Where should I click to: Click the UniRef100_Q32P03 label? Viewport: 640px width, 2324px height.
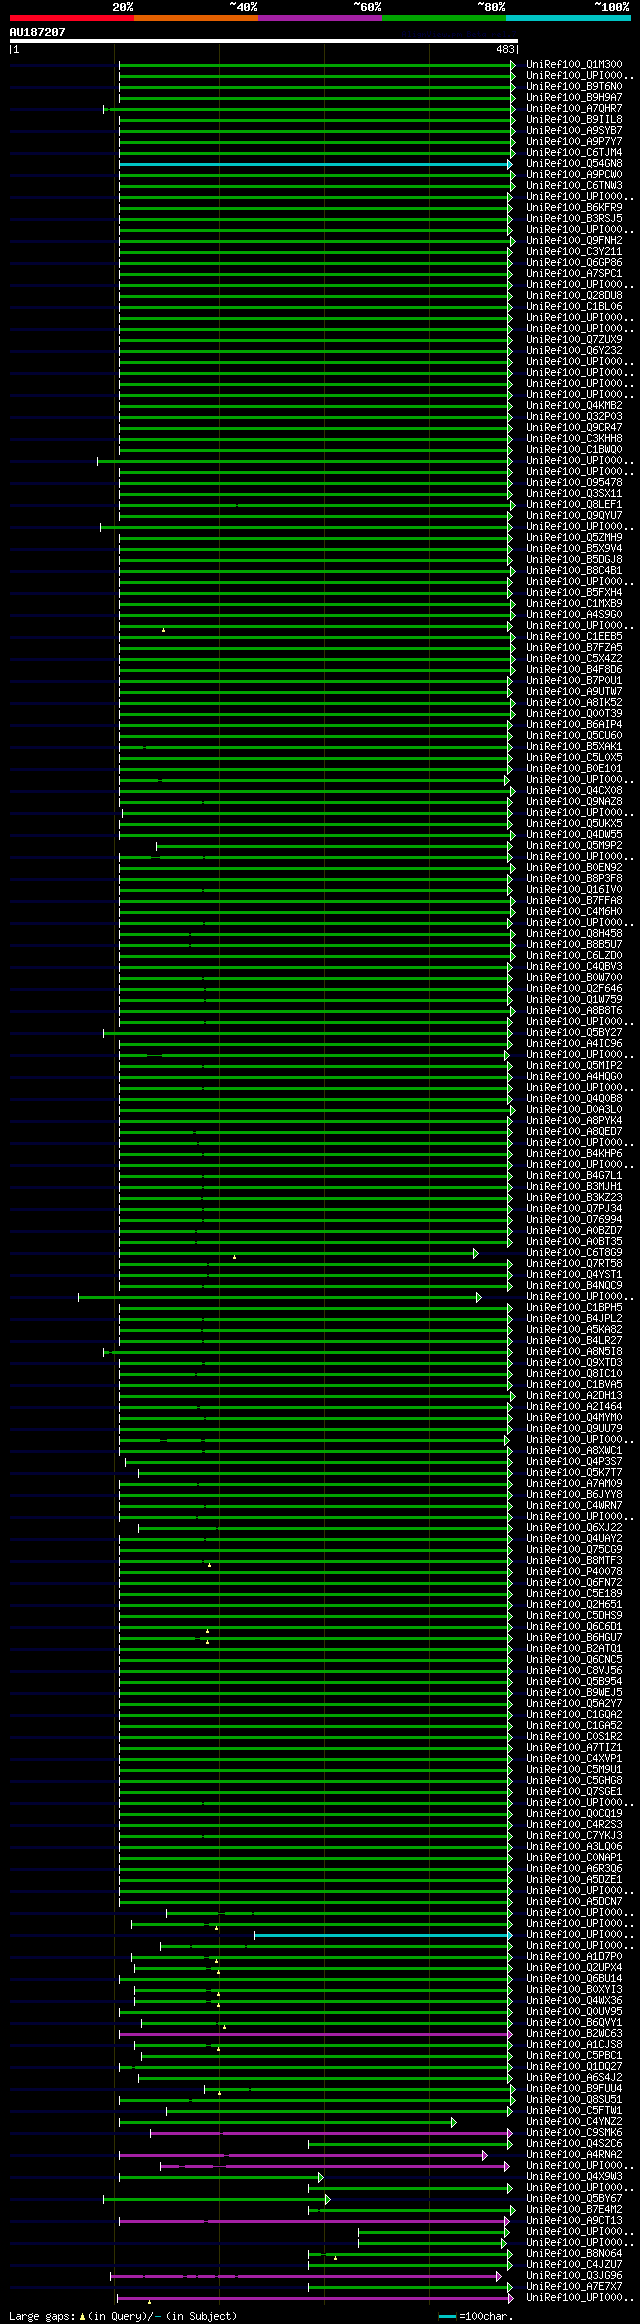[x=574, y=417]
